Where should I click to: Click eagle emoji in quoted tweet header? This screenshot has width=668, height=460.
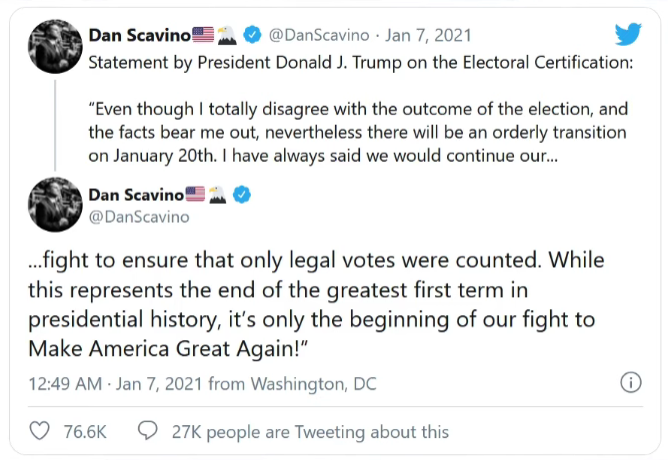(227, 35)
